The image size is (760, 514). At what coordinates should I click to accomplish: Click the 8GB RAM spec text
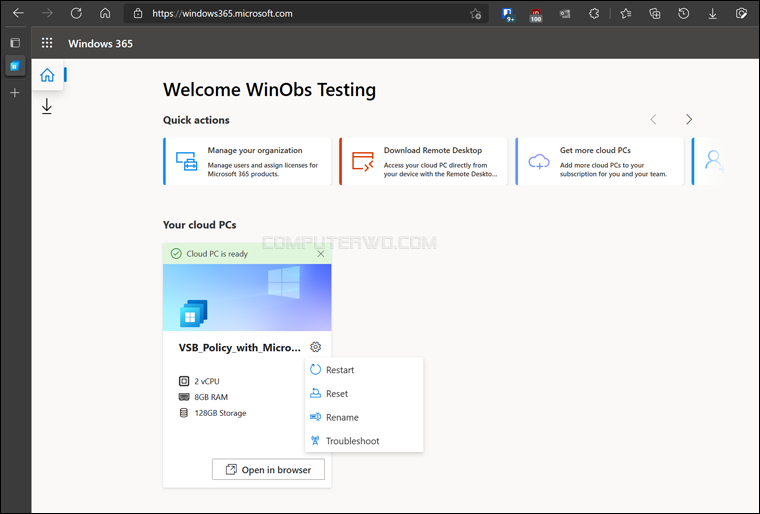(x=211, y=397)
